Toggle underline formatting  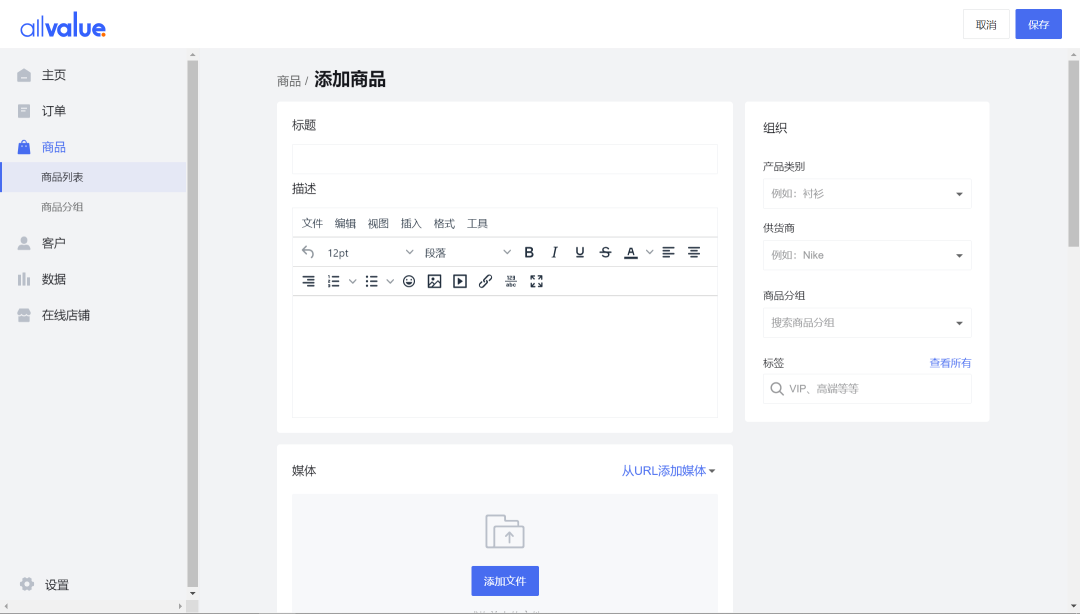(580, 252)
